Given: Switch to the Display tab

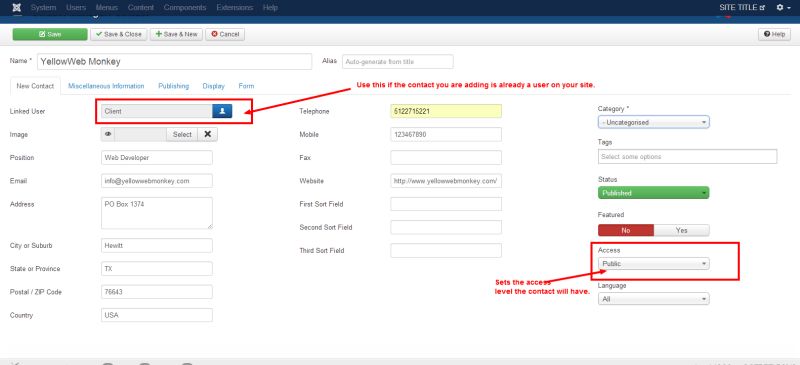Looking at the screenshot, I should click(213, 86).
